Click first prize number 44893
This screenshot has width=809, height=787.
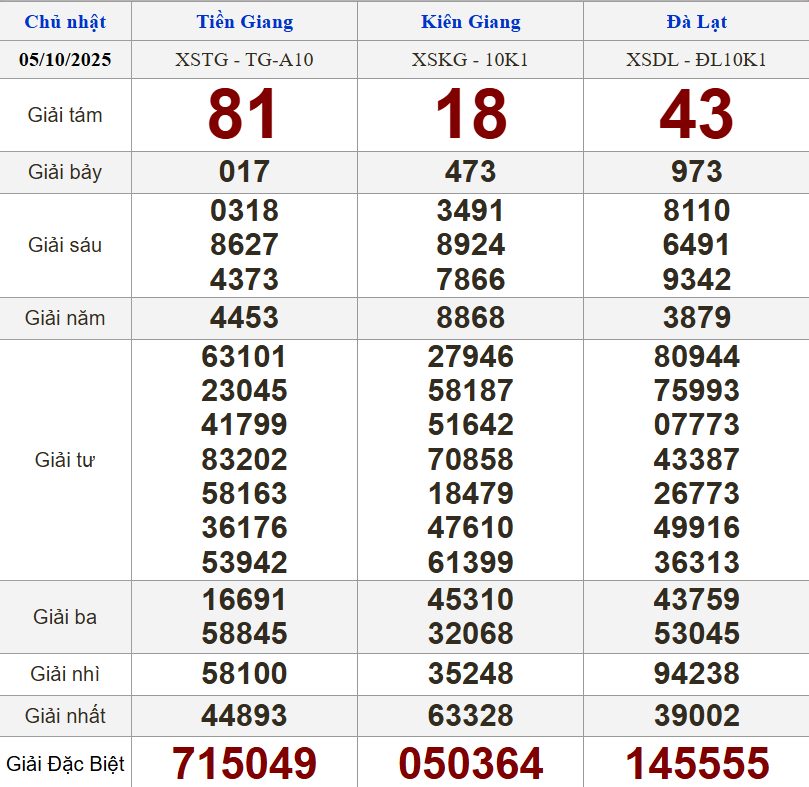point(244,716)
